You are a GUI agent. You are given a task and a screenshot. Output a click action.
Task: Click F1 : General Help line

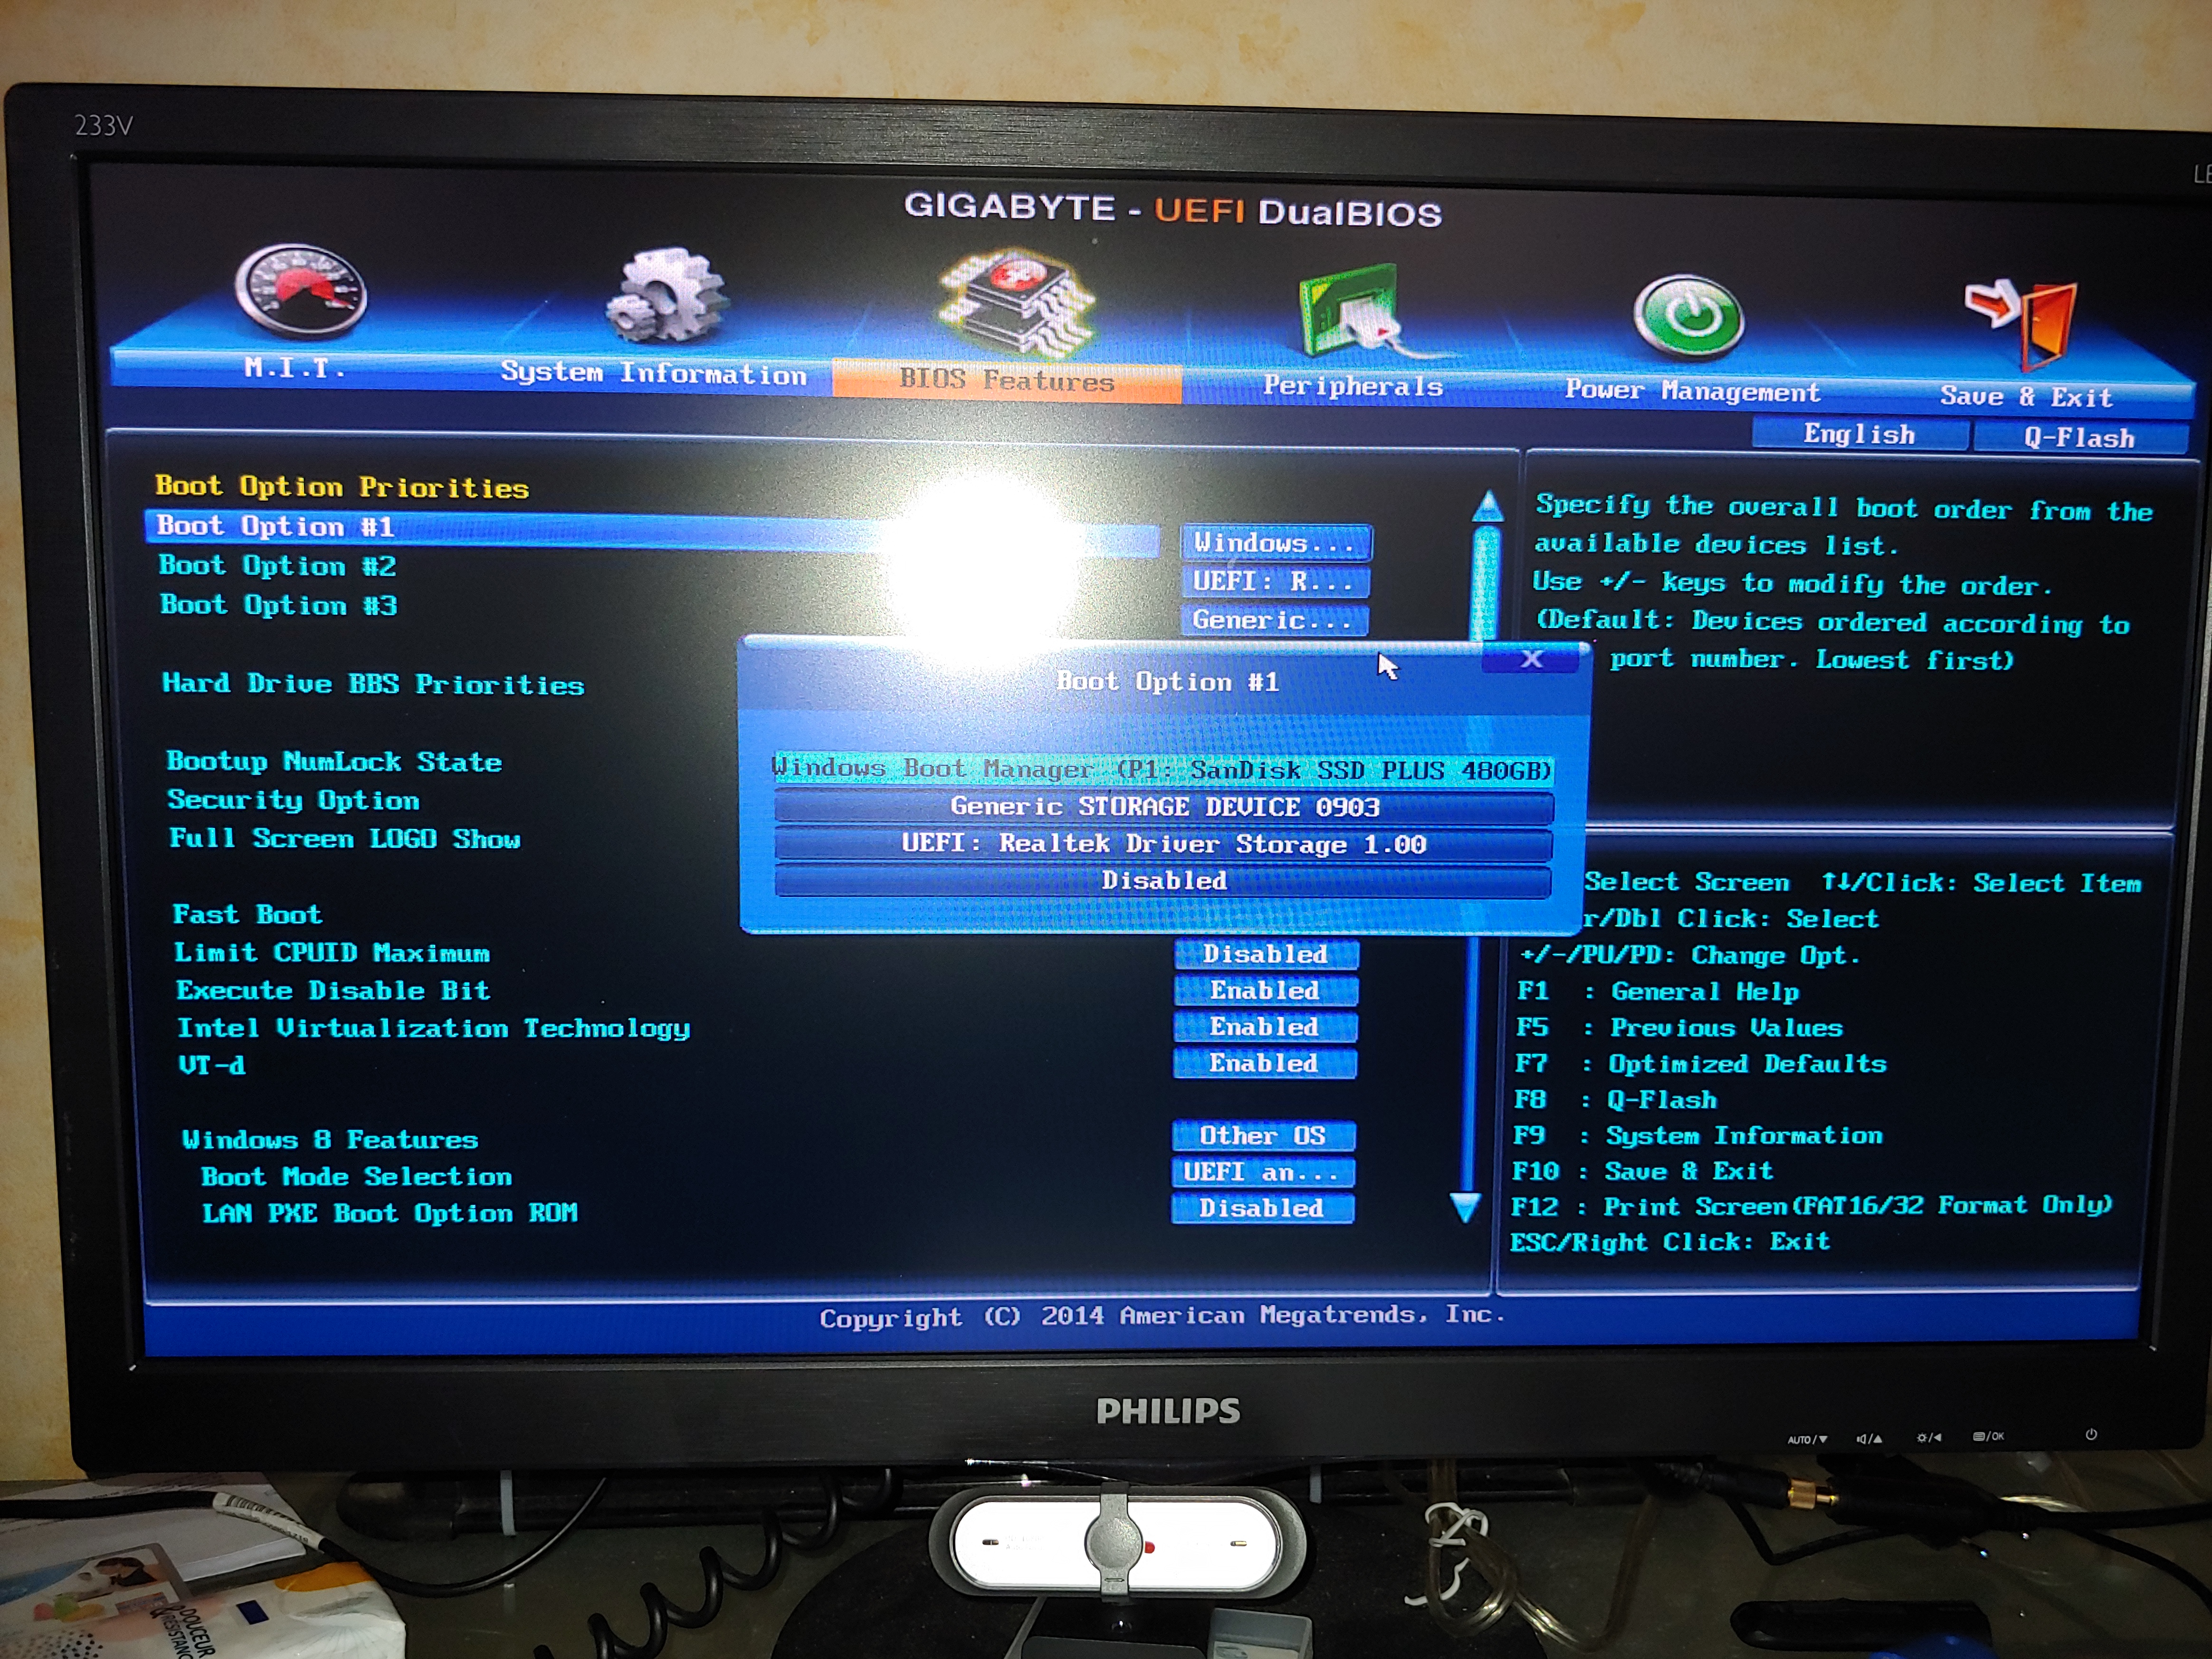click(x=1658, y=991)
